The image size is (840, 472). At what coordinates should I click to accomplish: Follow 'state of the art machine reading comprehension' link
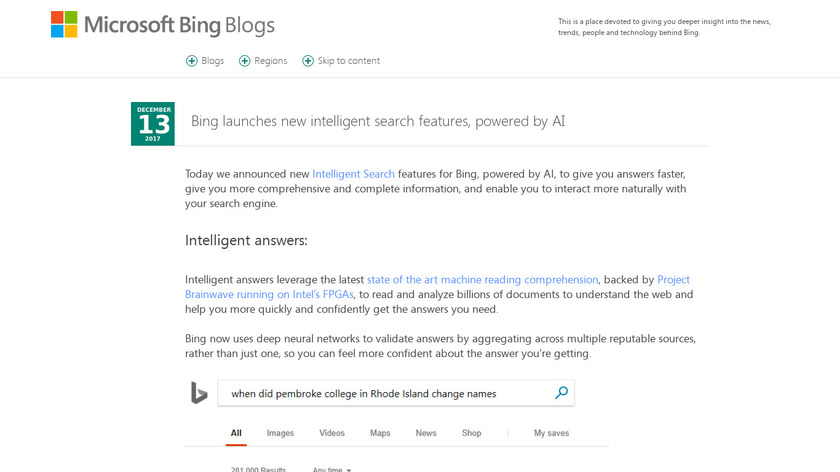click(x=482, y=280)
